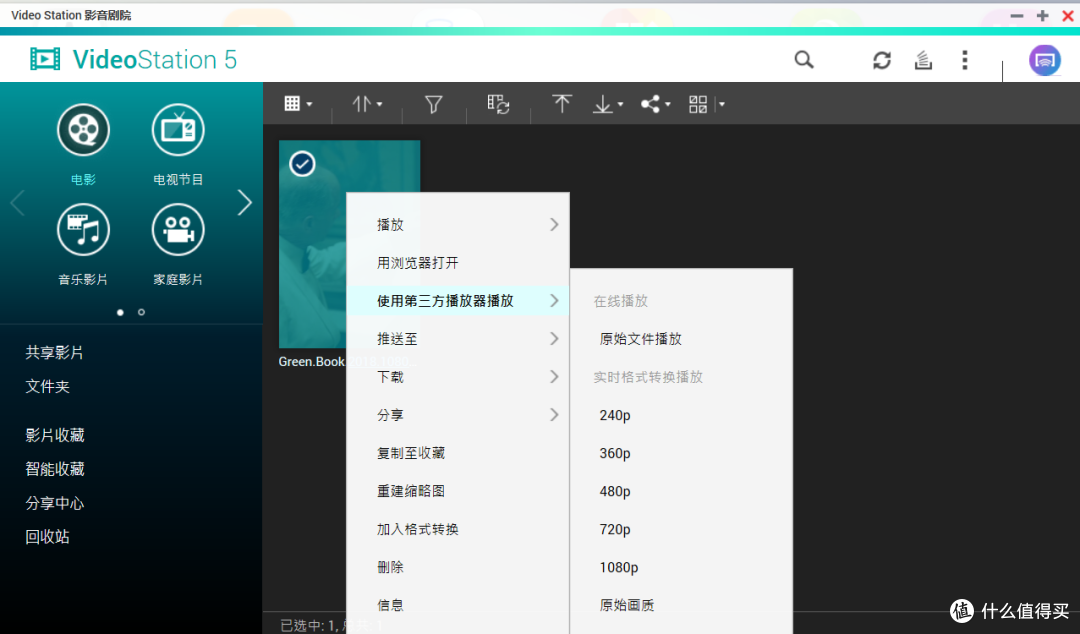Minimize the Video Station window
The height and width of the screenshot is (634, 1080).
coord(1017,15)
